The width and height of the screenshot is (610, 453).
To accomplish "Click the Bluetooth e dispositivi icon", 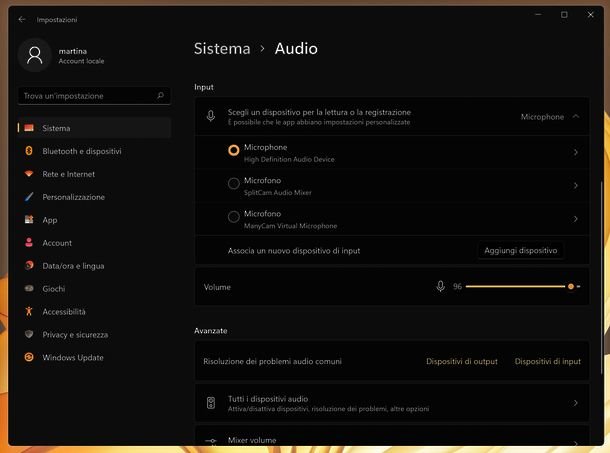I will click(x=29, y=151).
